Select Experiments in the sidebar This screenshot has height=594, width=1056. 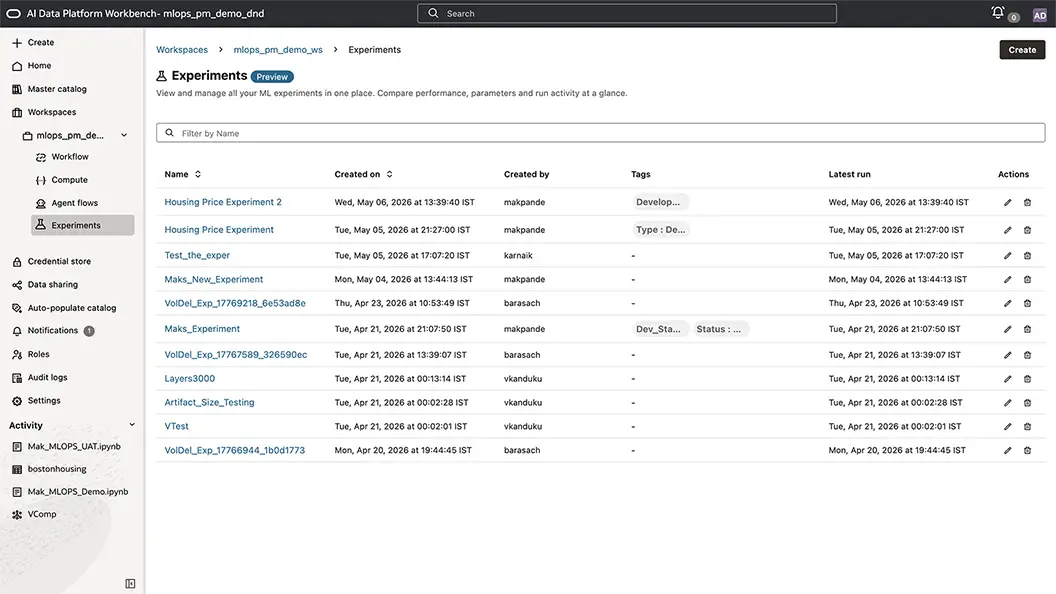coord(82,225)
